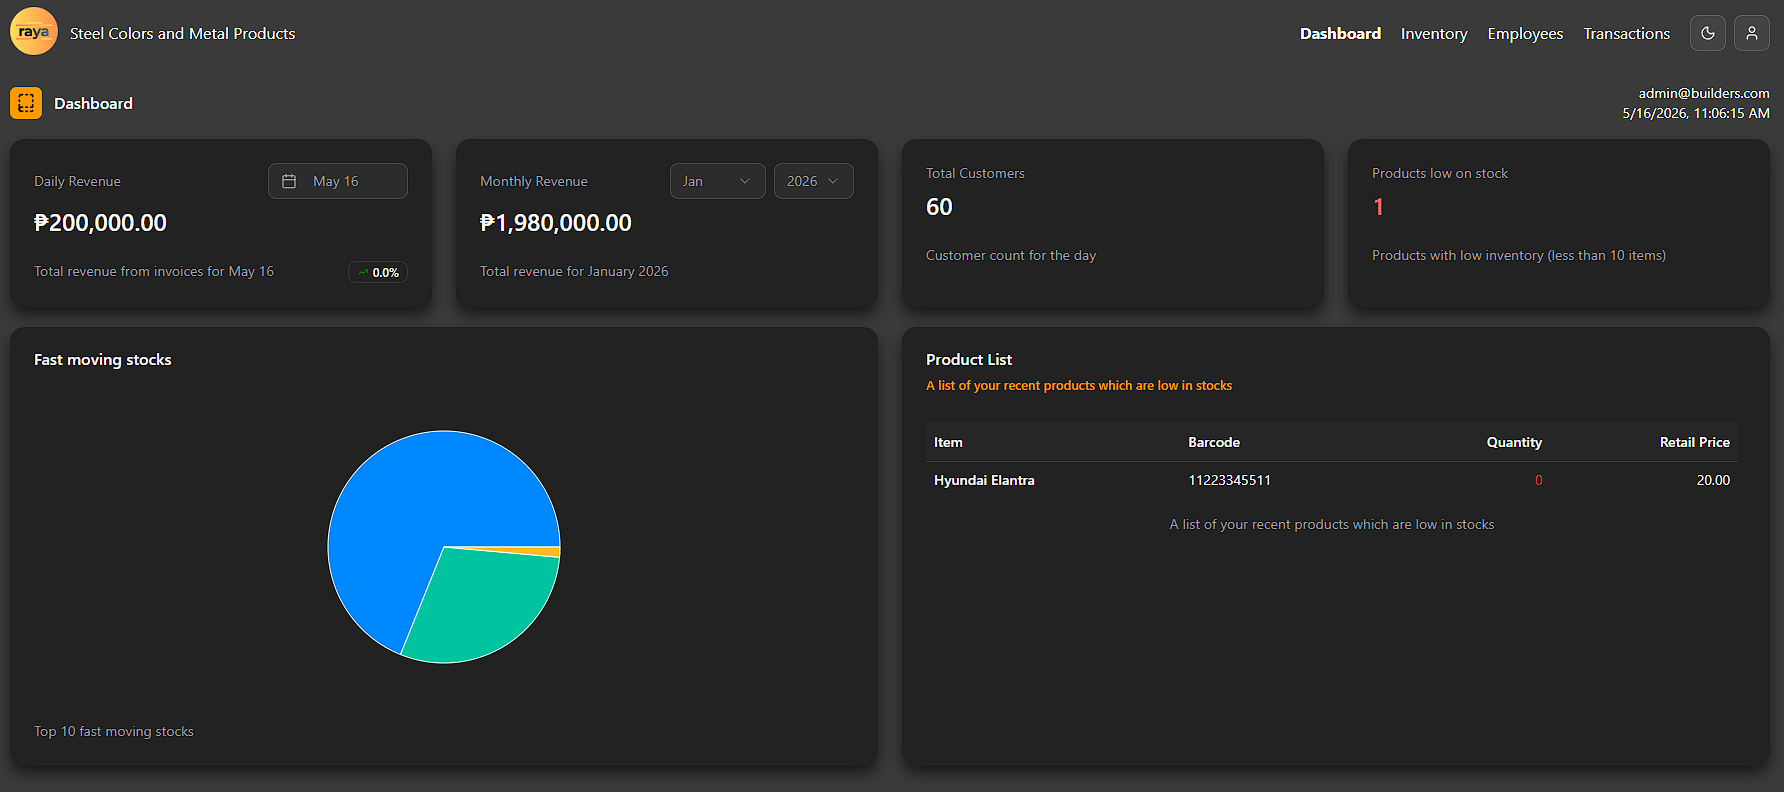Viewport: 1784px width, 792px height.
Task: Click the daily revenue amount ₱200,000.00
Action: click(100, 223)
